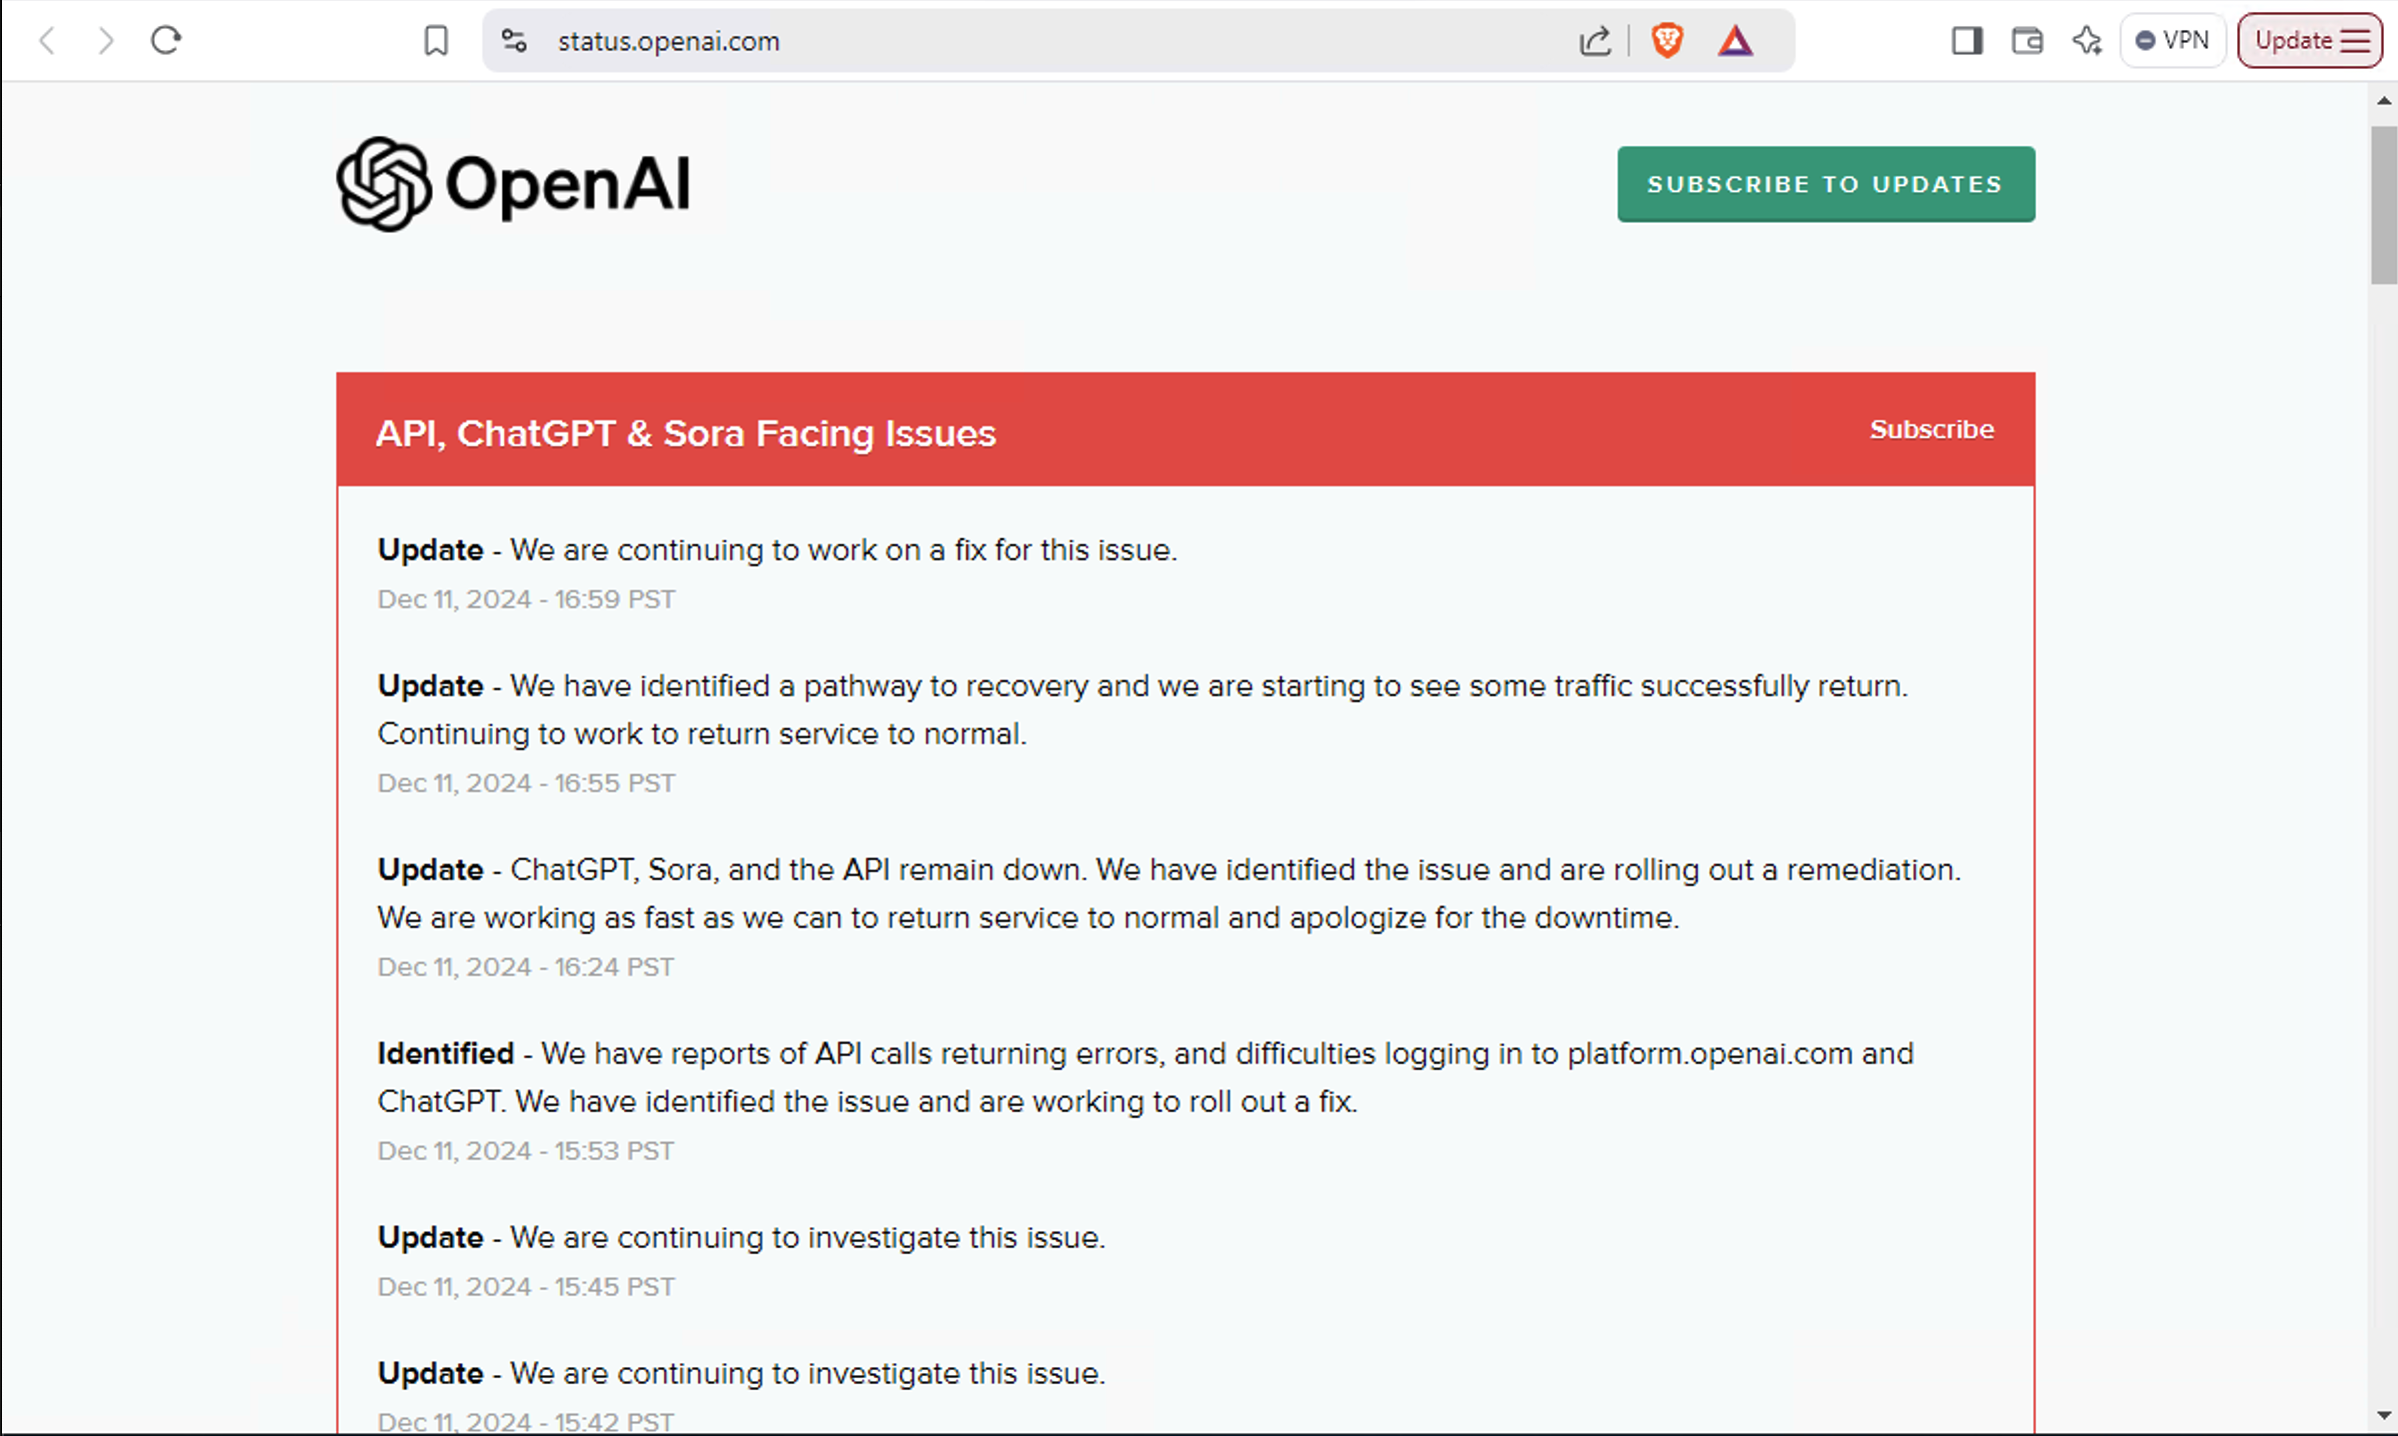
Task: Click the timestamp Dec 11, 2024 - 16:24 PST
Action: point(526,967)
